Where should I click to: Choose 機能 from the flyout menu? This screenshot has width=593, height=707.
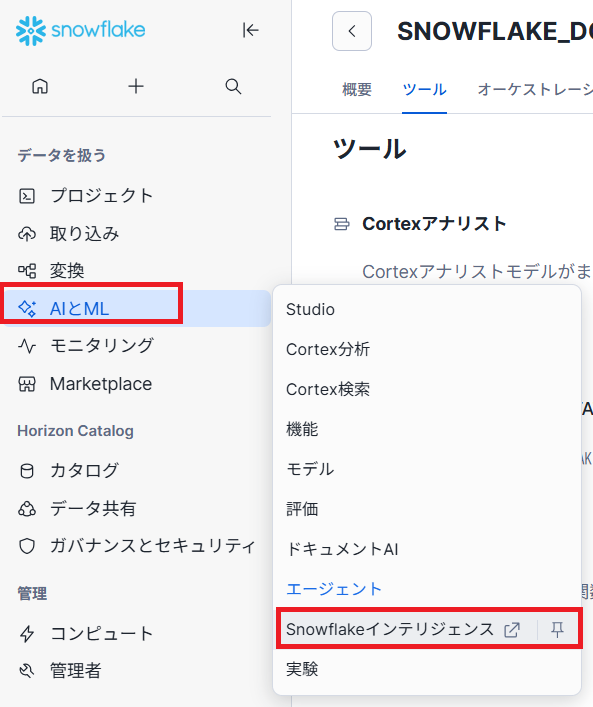click(x=427, y=429)
